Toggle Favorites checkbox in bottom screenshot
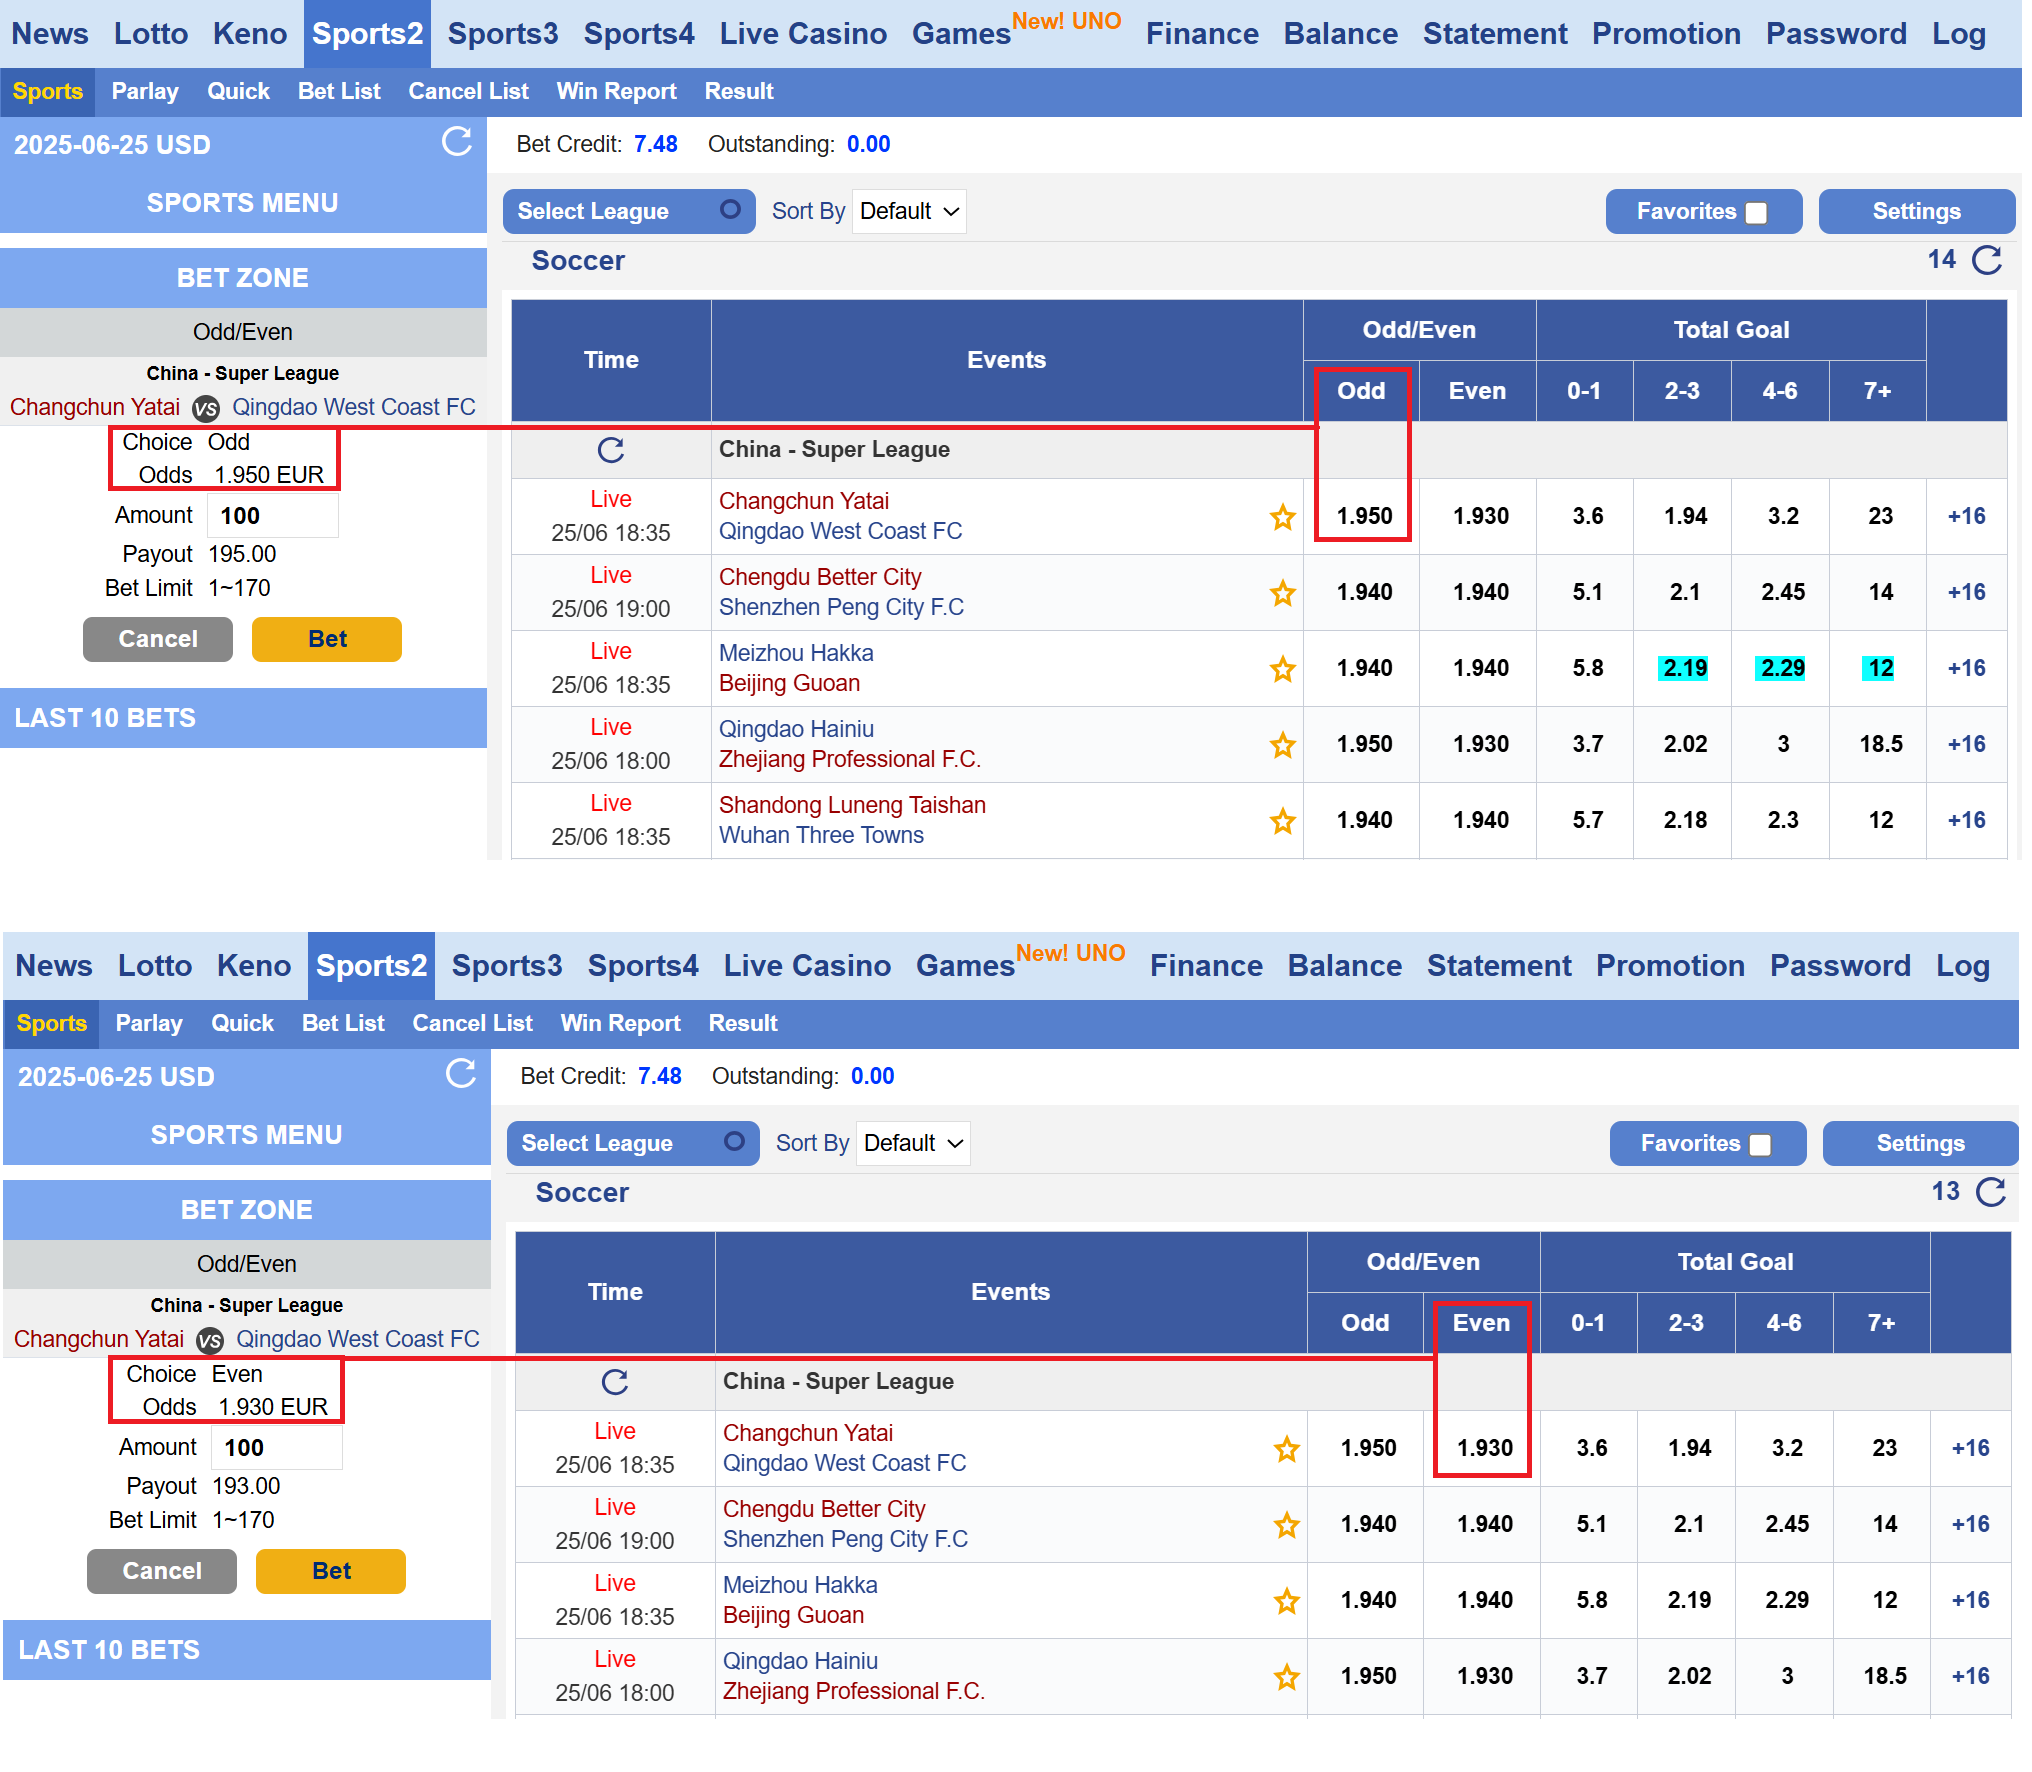2032x1772 pixels. [1760, 1144]
